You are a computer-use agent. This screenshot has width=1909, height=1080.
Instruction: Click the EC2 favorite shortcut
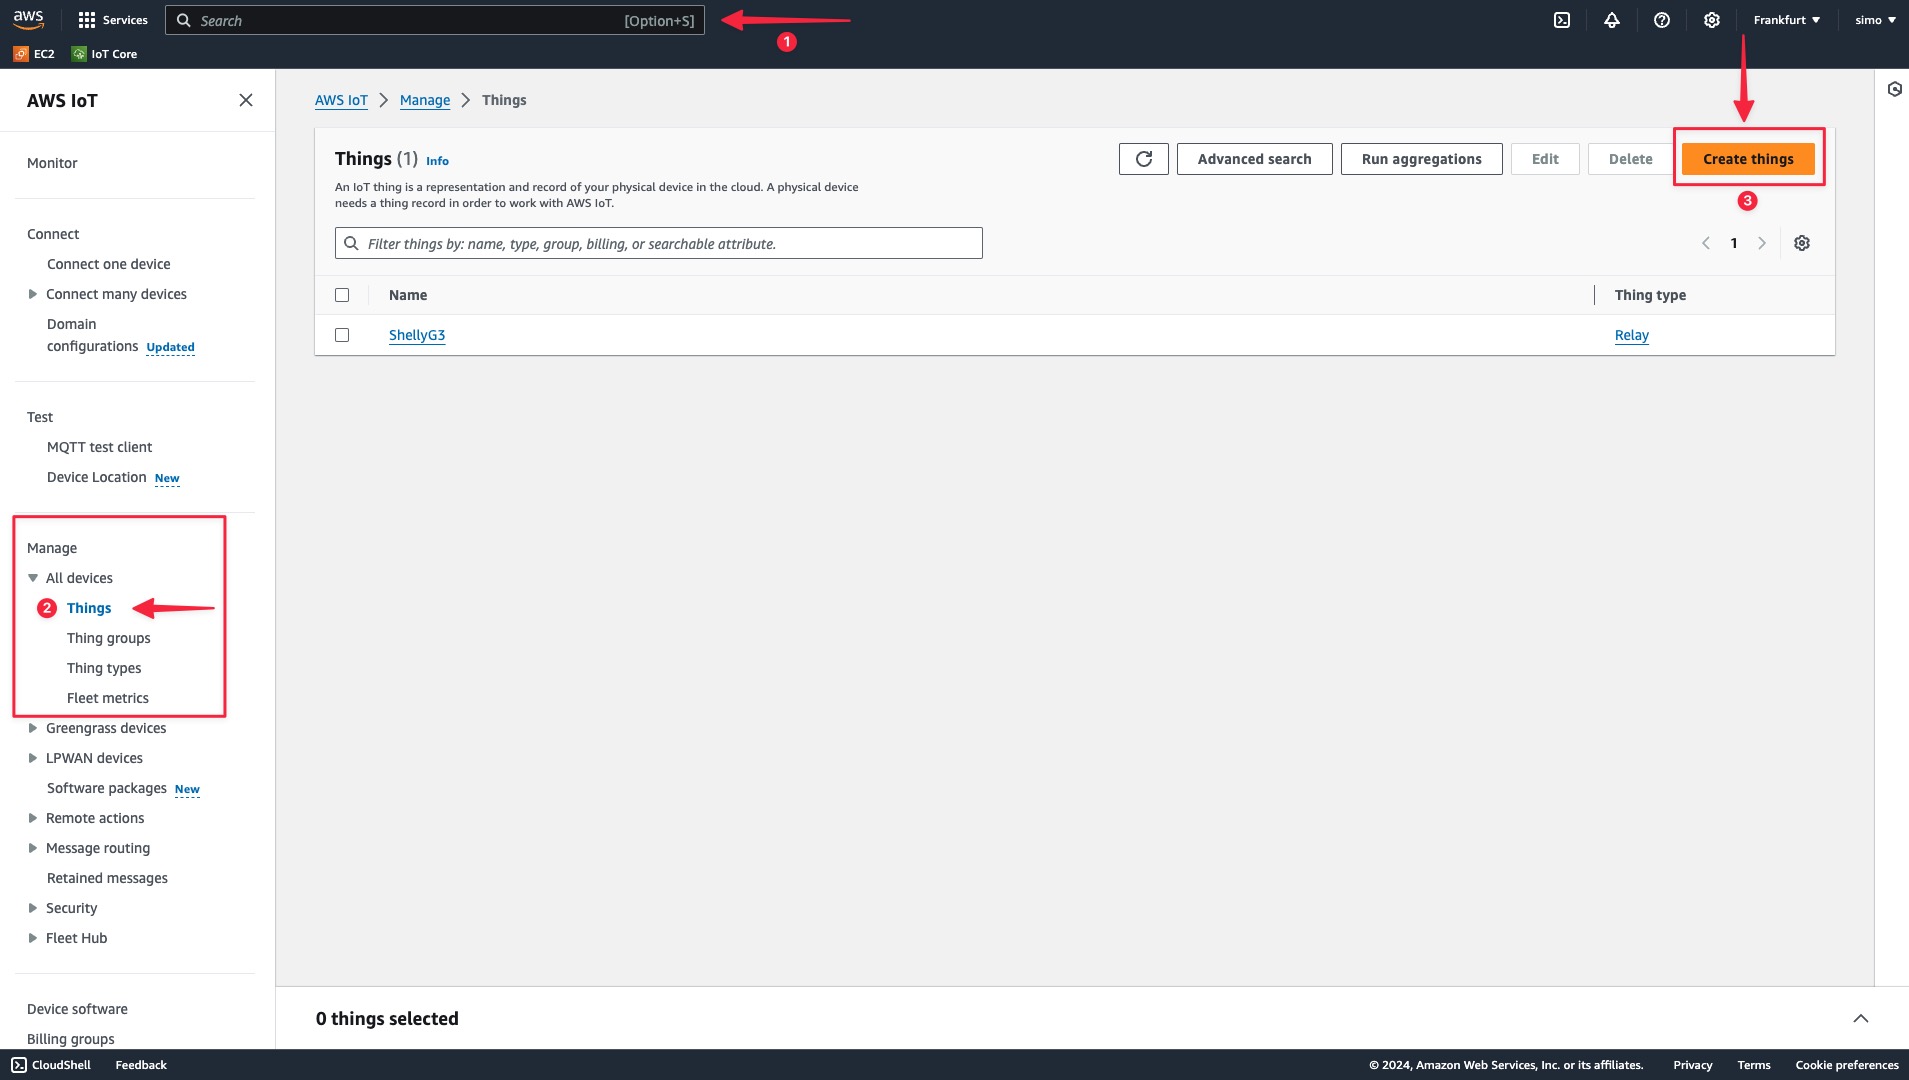pyautogui.click(x=34, y=54)
